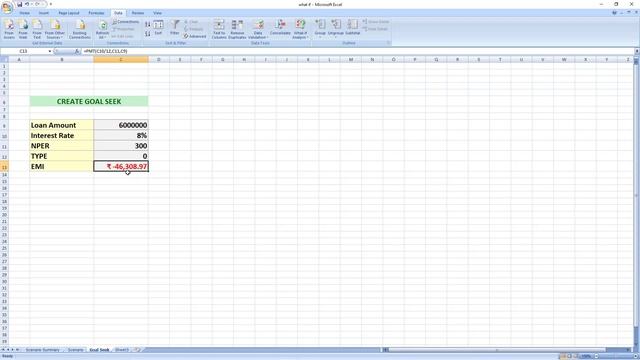Select the CREATE GOAL SEEK title cell
The image size is (640, 360).
[x=89, y=101]
